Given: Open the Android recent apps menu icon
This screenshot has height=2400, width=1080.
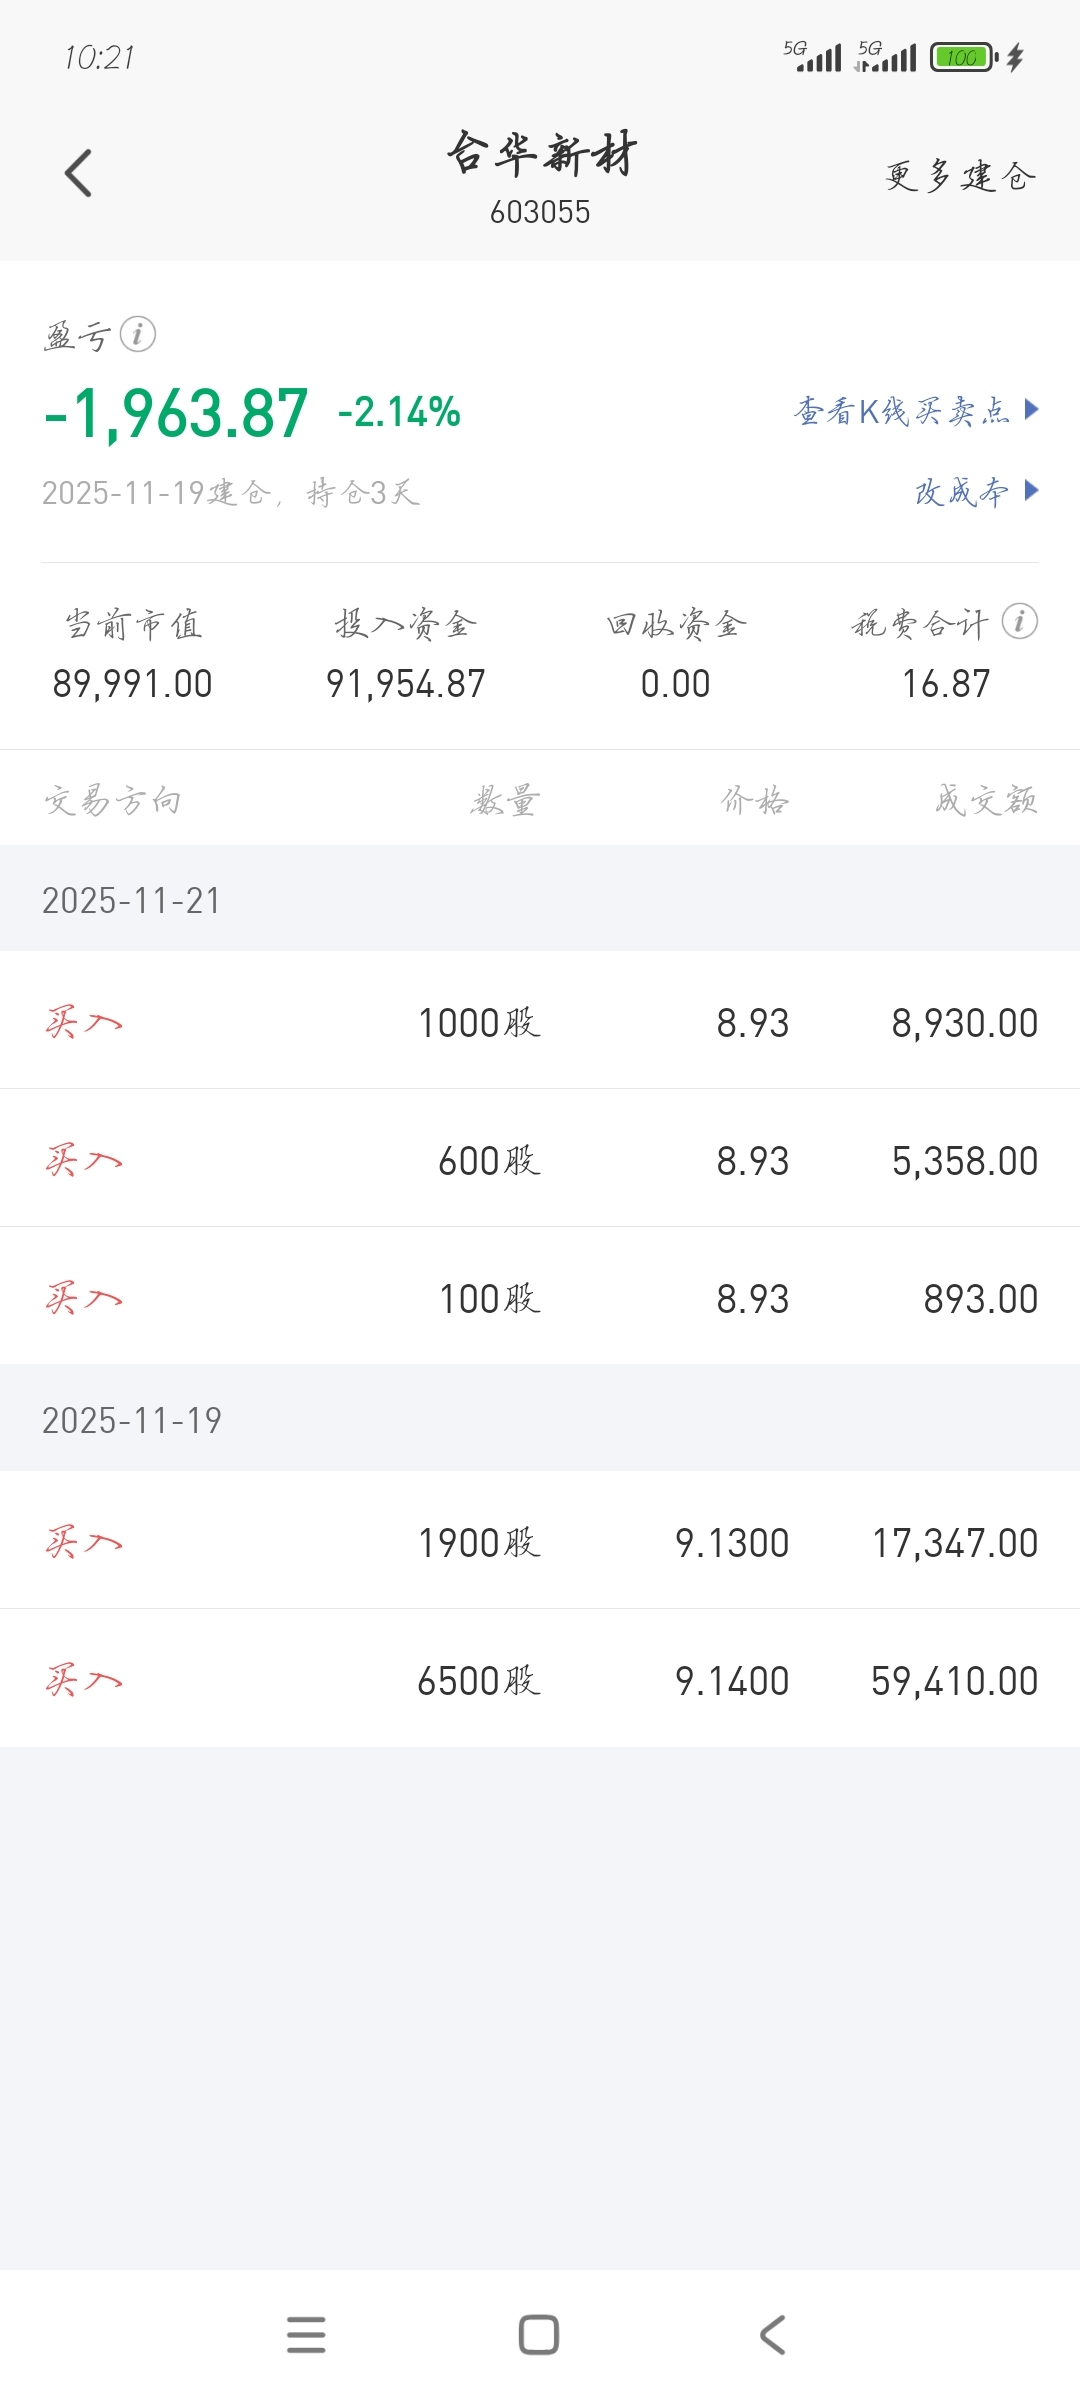Looking at the screenshot, I should pyautogui.click(x=306, y=2335).
